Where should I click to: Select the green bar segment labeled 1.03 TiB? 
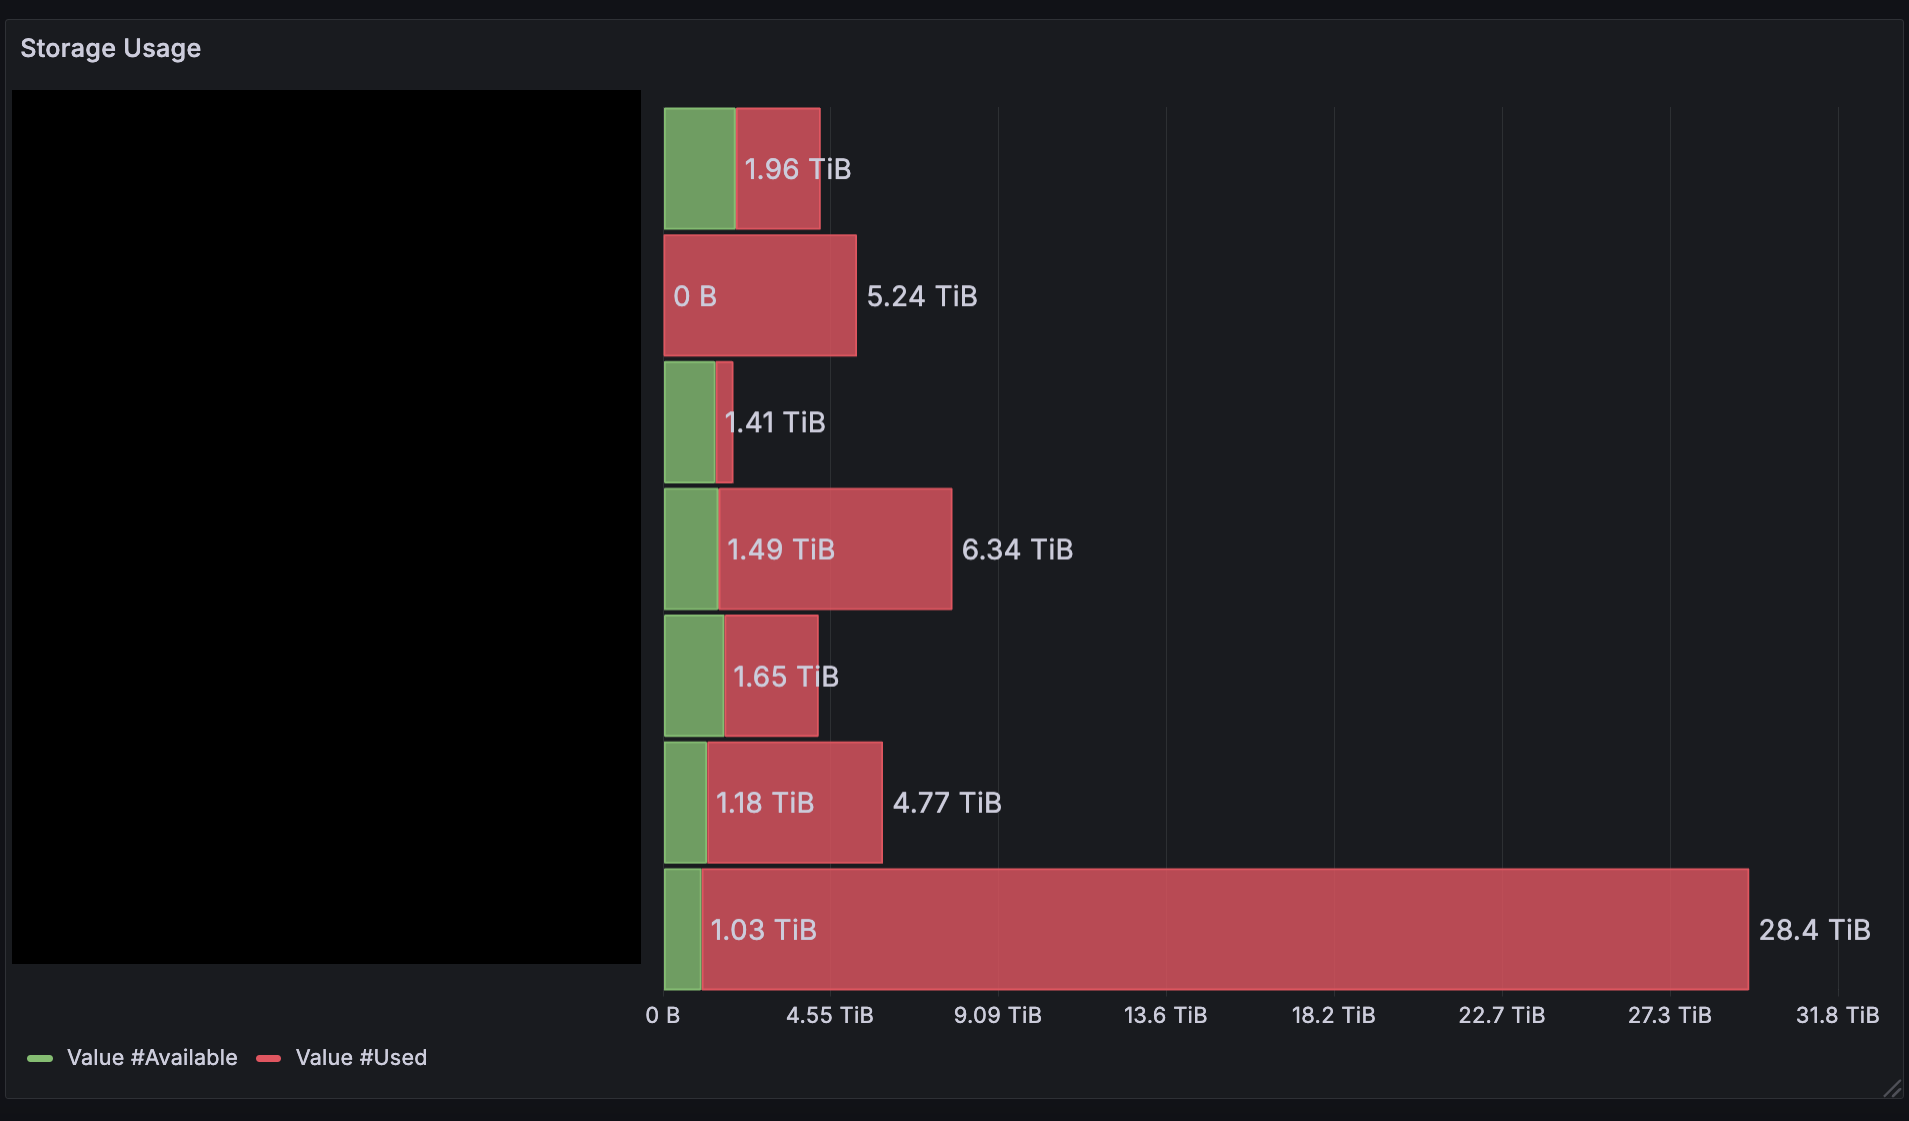click(x=682, y=929)
